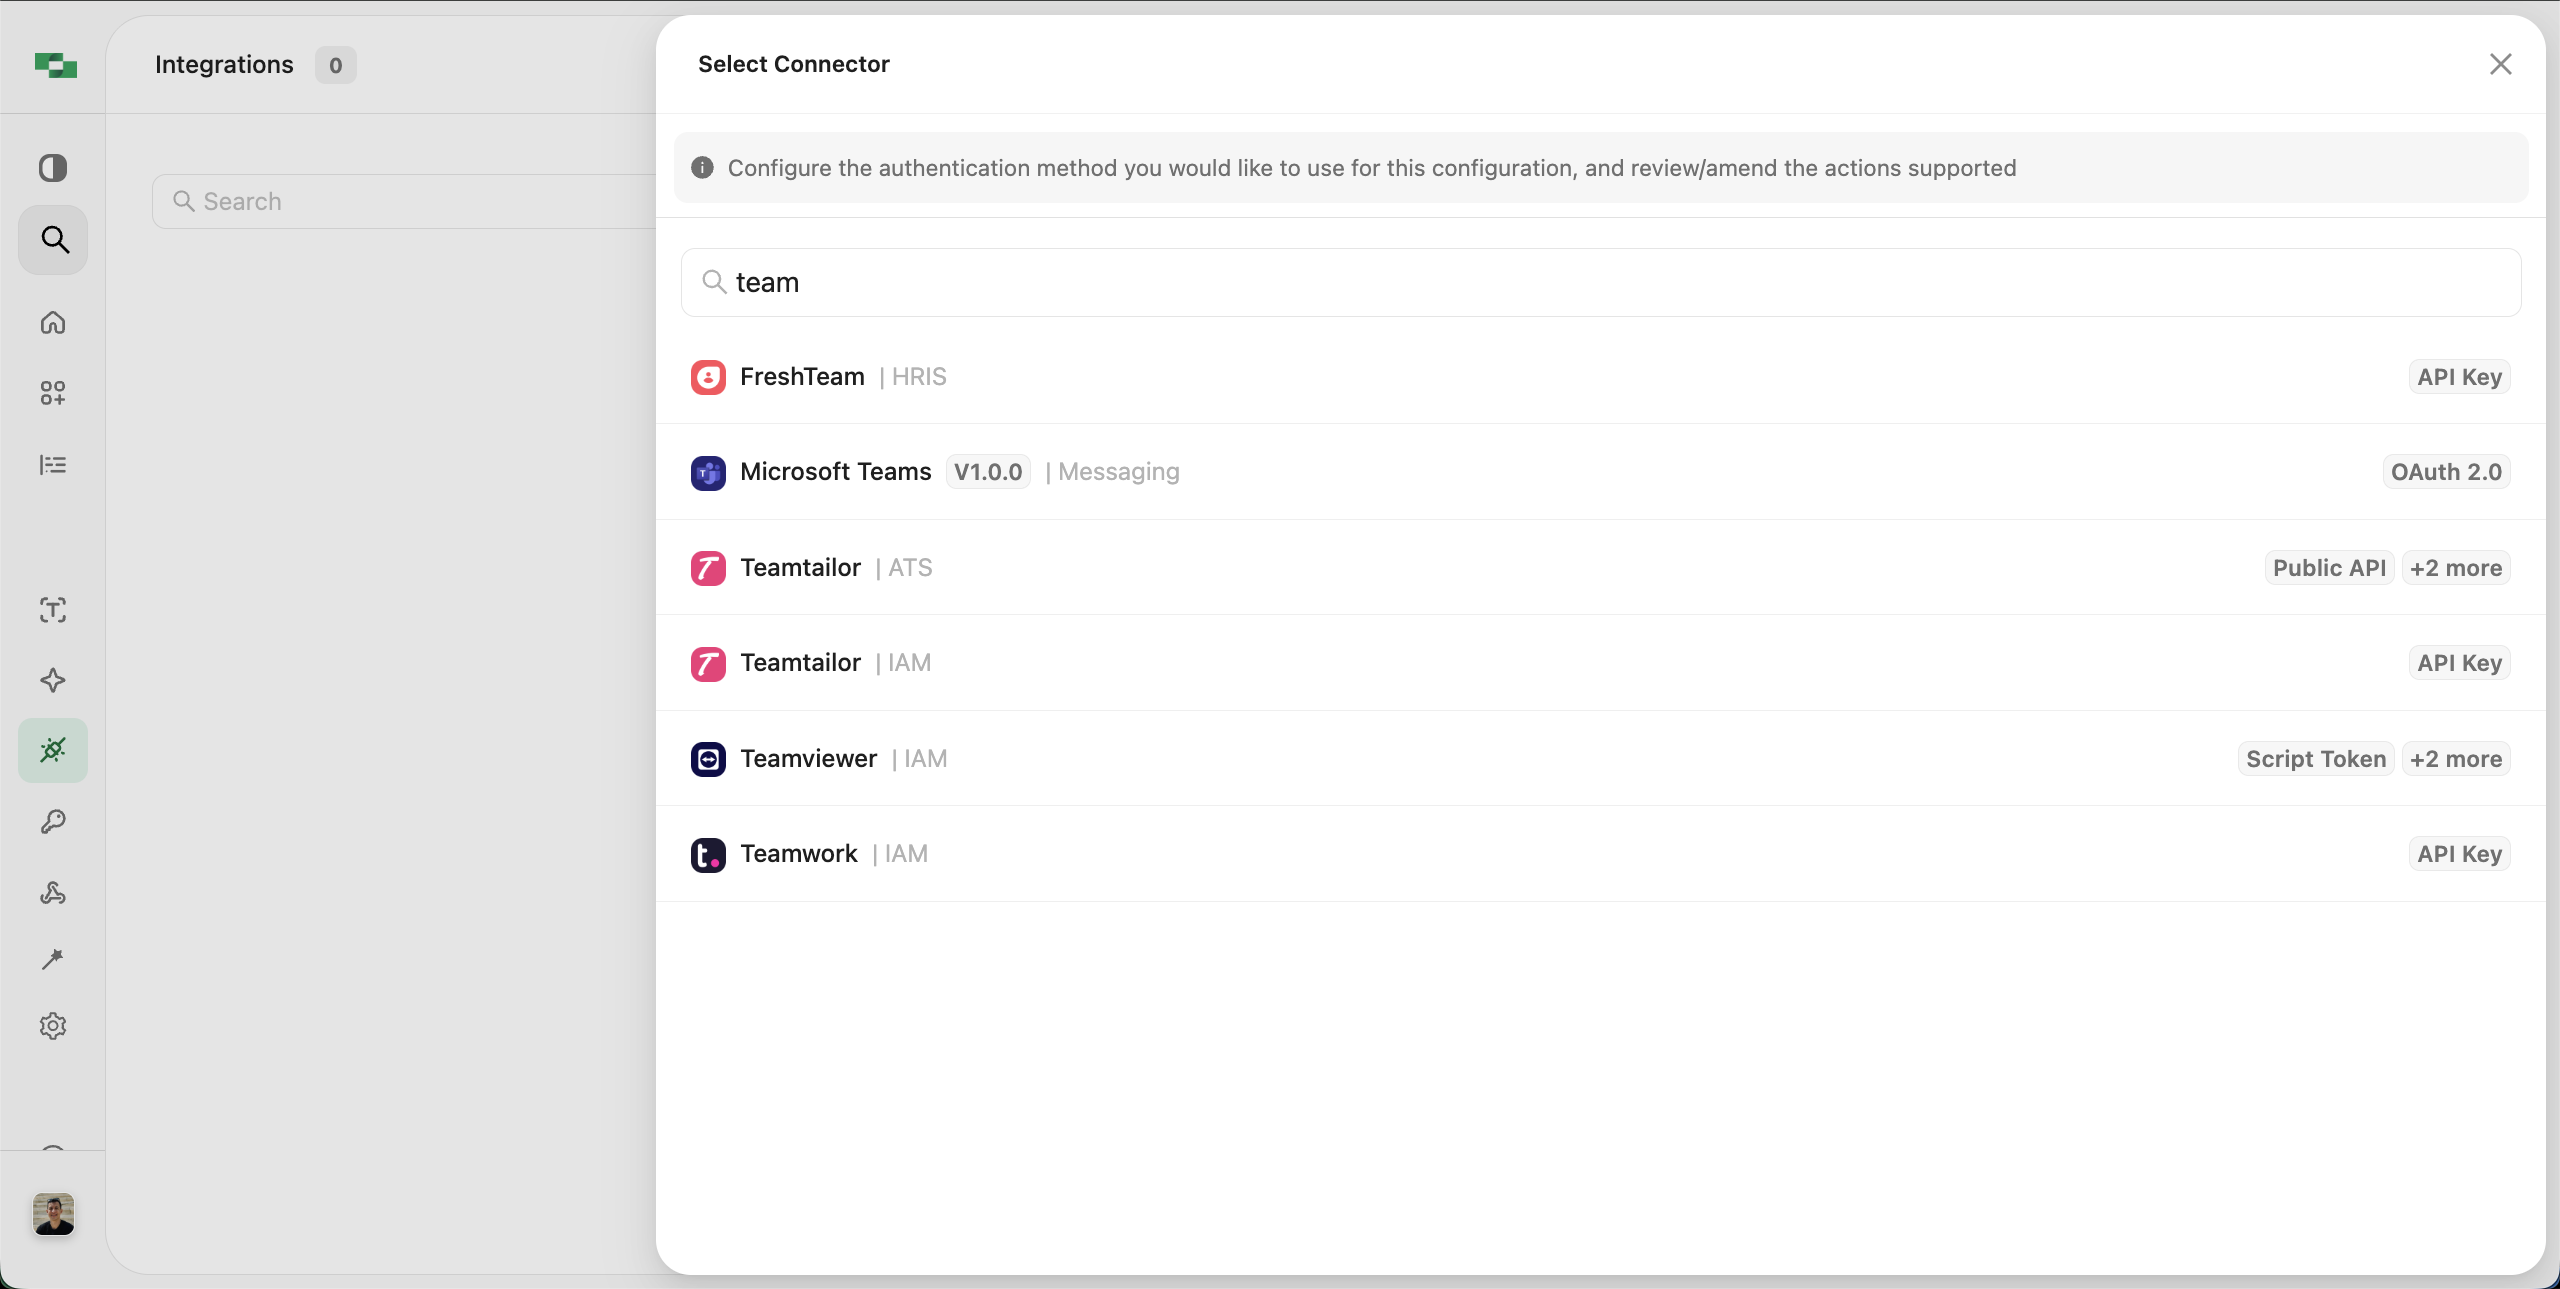Expand the "+2 more" badge on Teamtailor ATS
Screen dimensions: 2560x1289
click(x=2455, y=568)
